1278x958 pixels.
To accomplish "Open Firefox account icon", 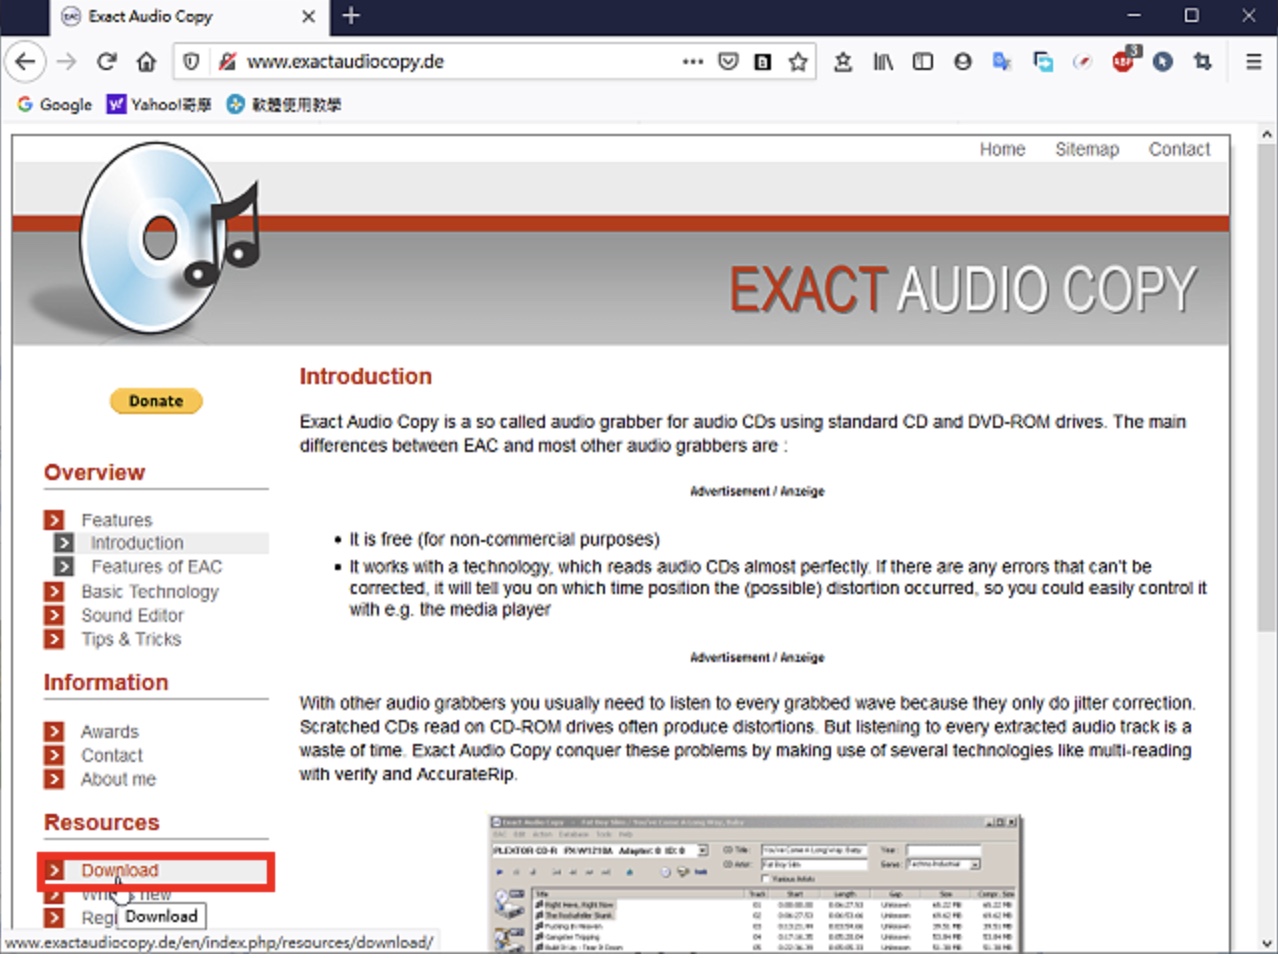I will [x=963, y=62].
